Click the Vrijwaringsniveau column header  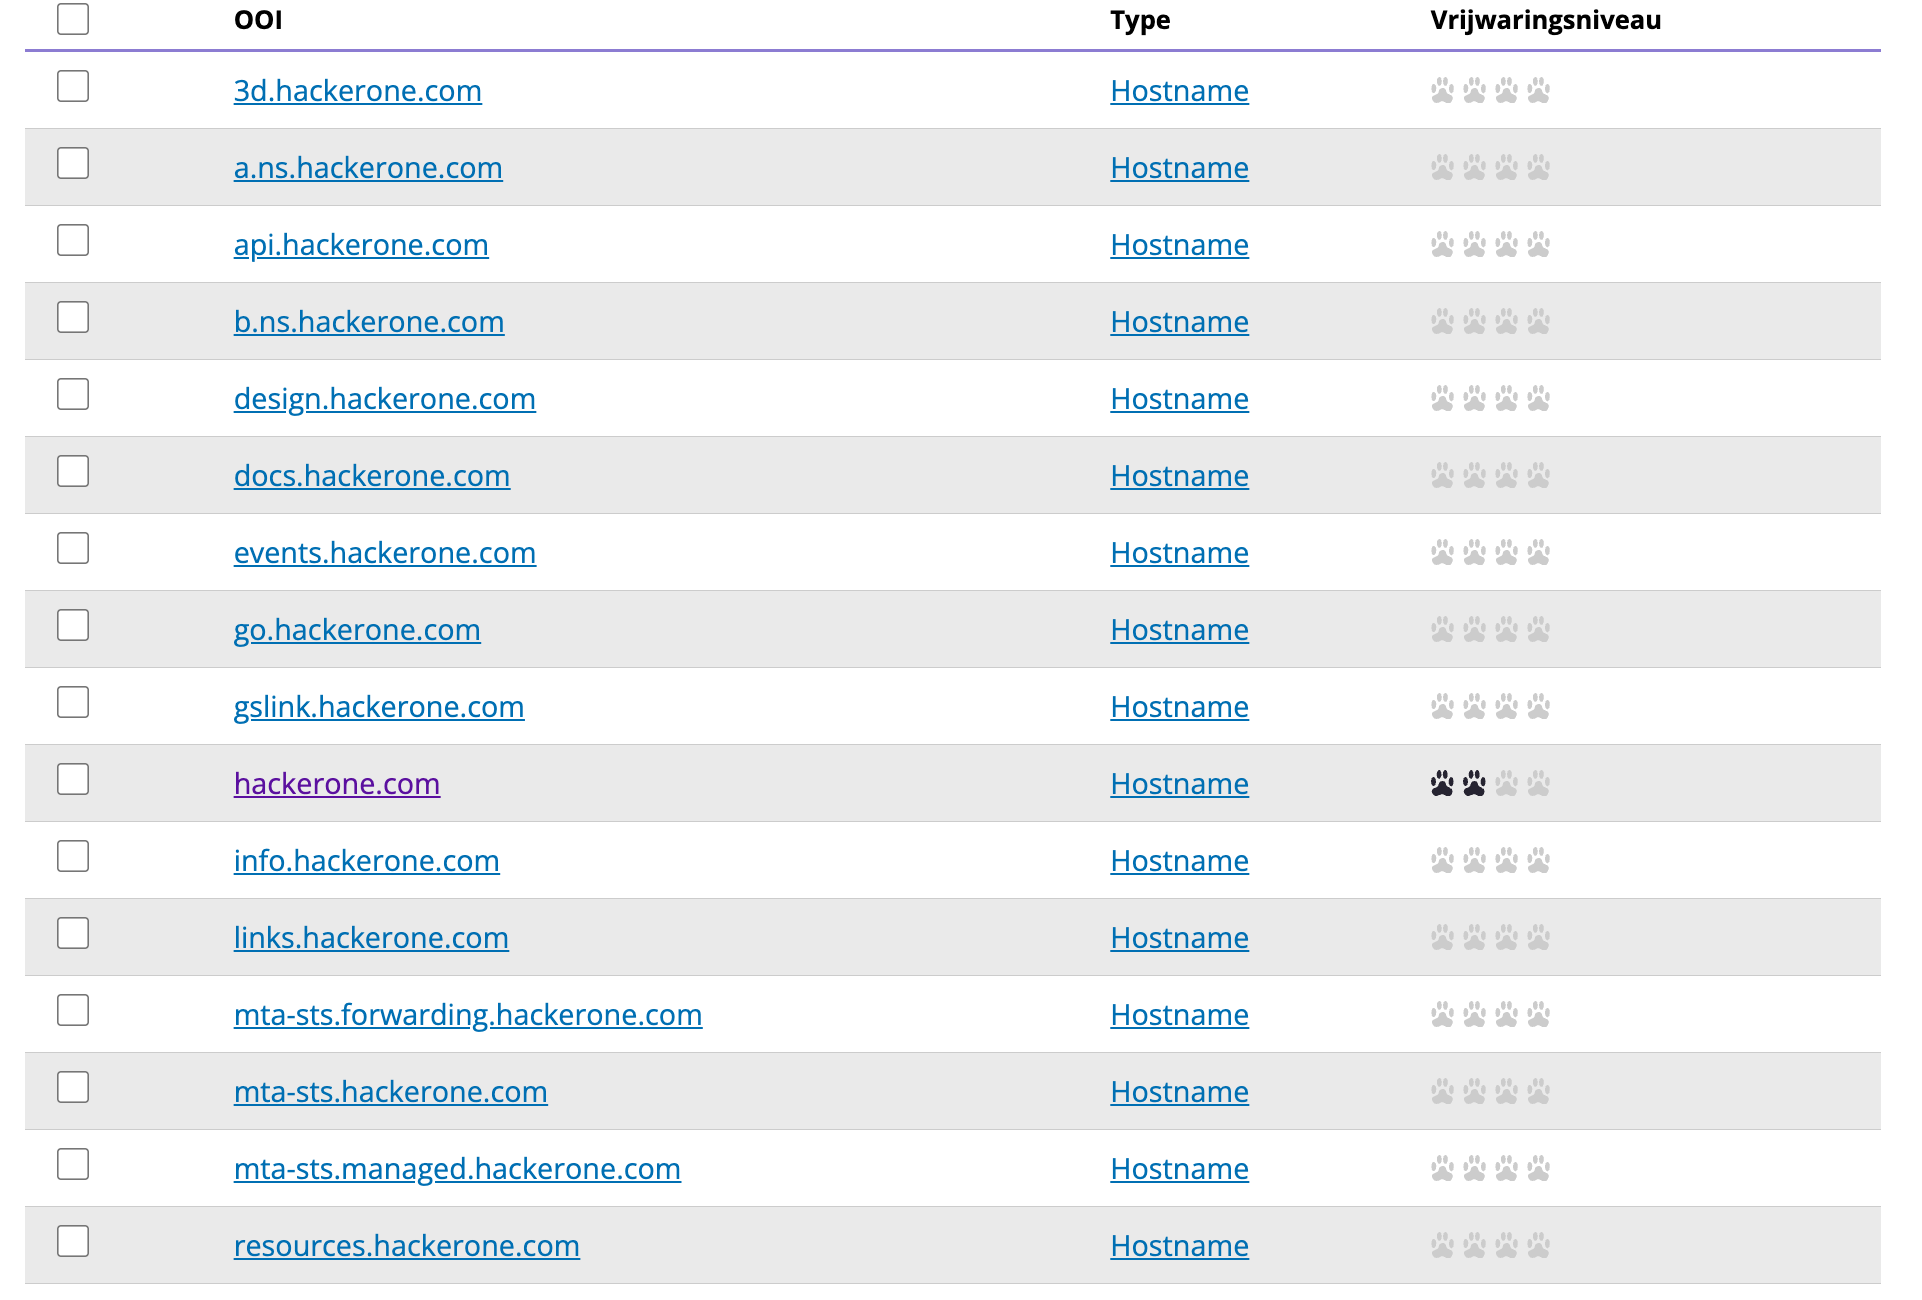1545,19
